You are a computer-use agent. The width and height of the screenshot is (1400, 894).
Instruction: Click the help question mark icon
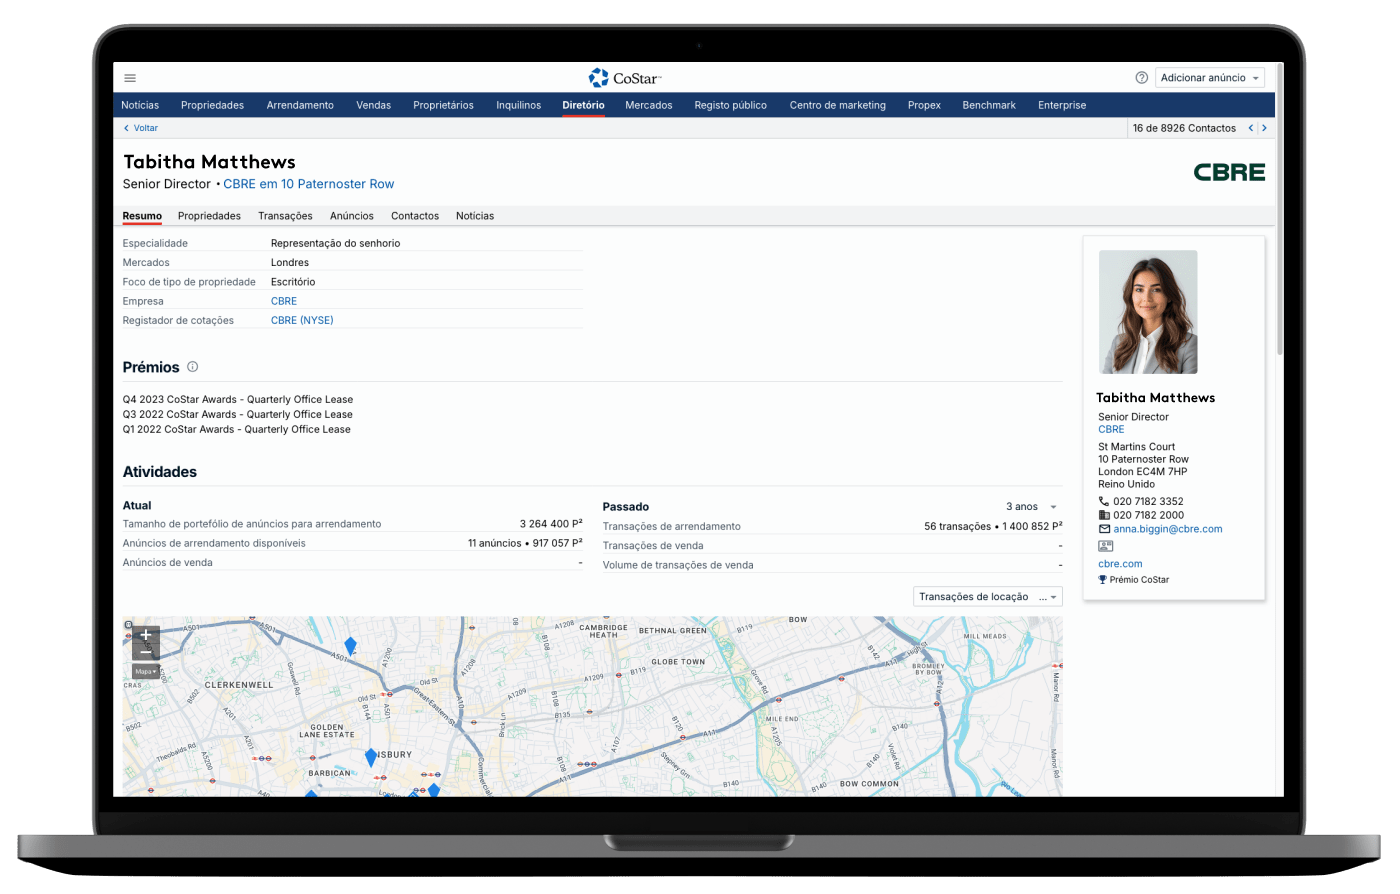[1141, 78]
